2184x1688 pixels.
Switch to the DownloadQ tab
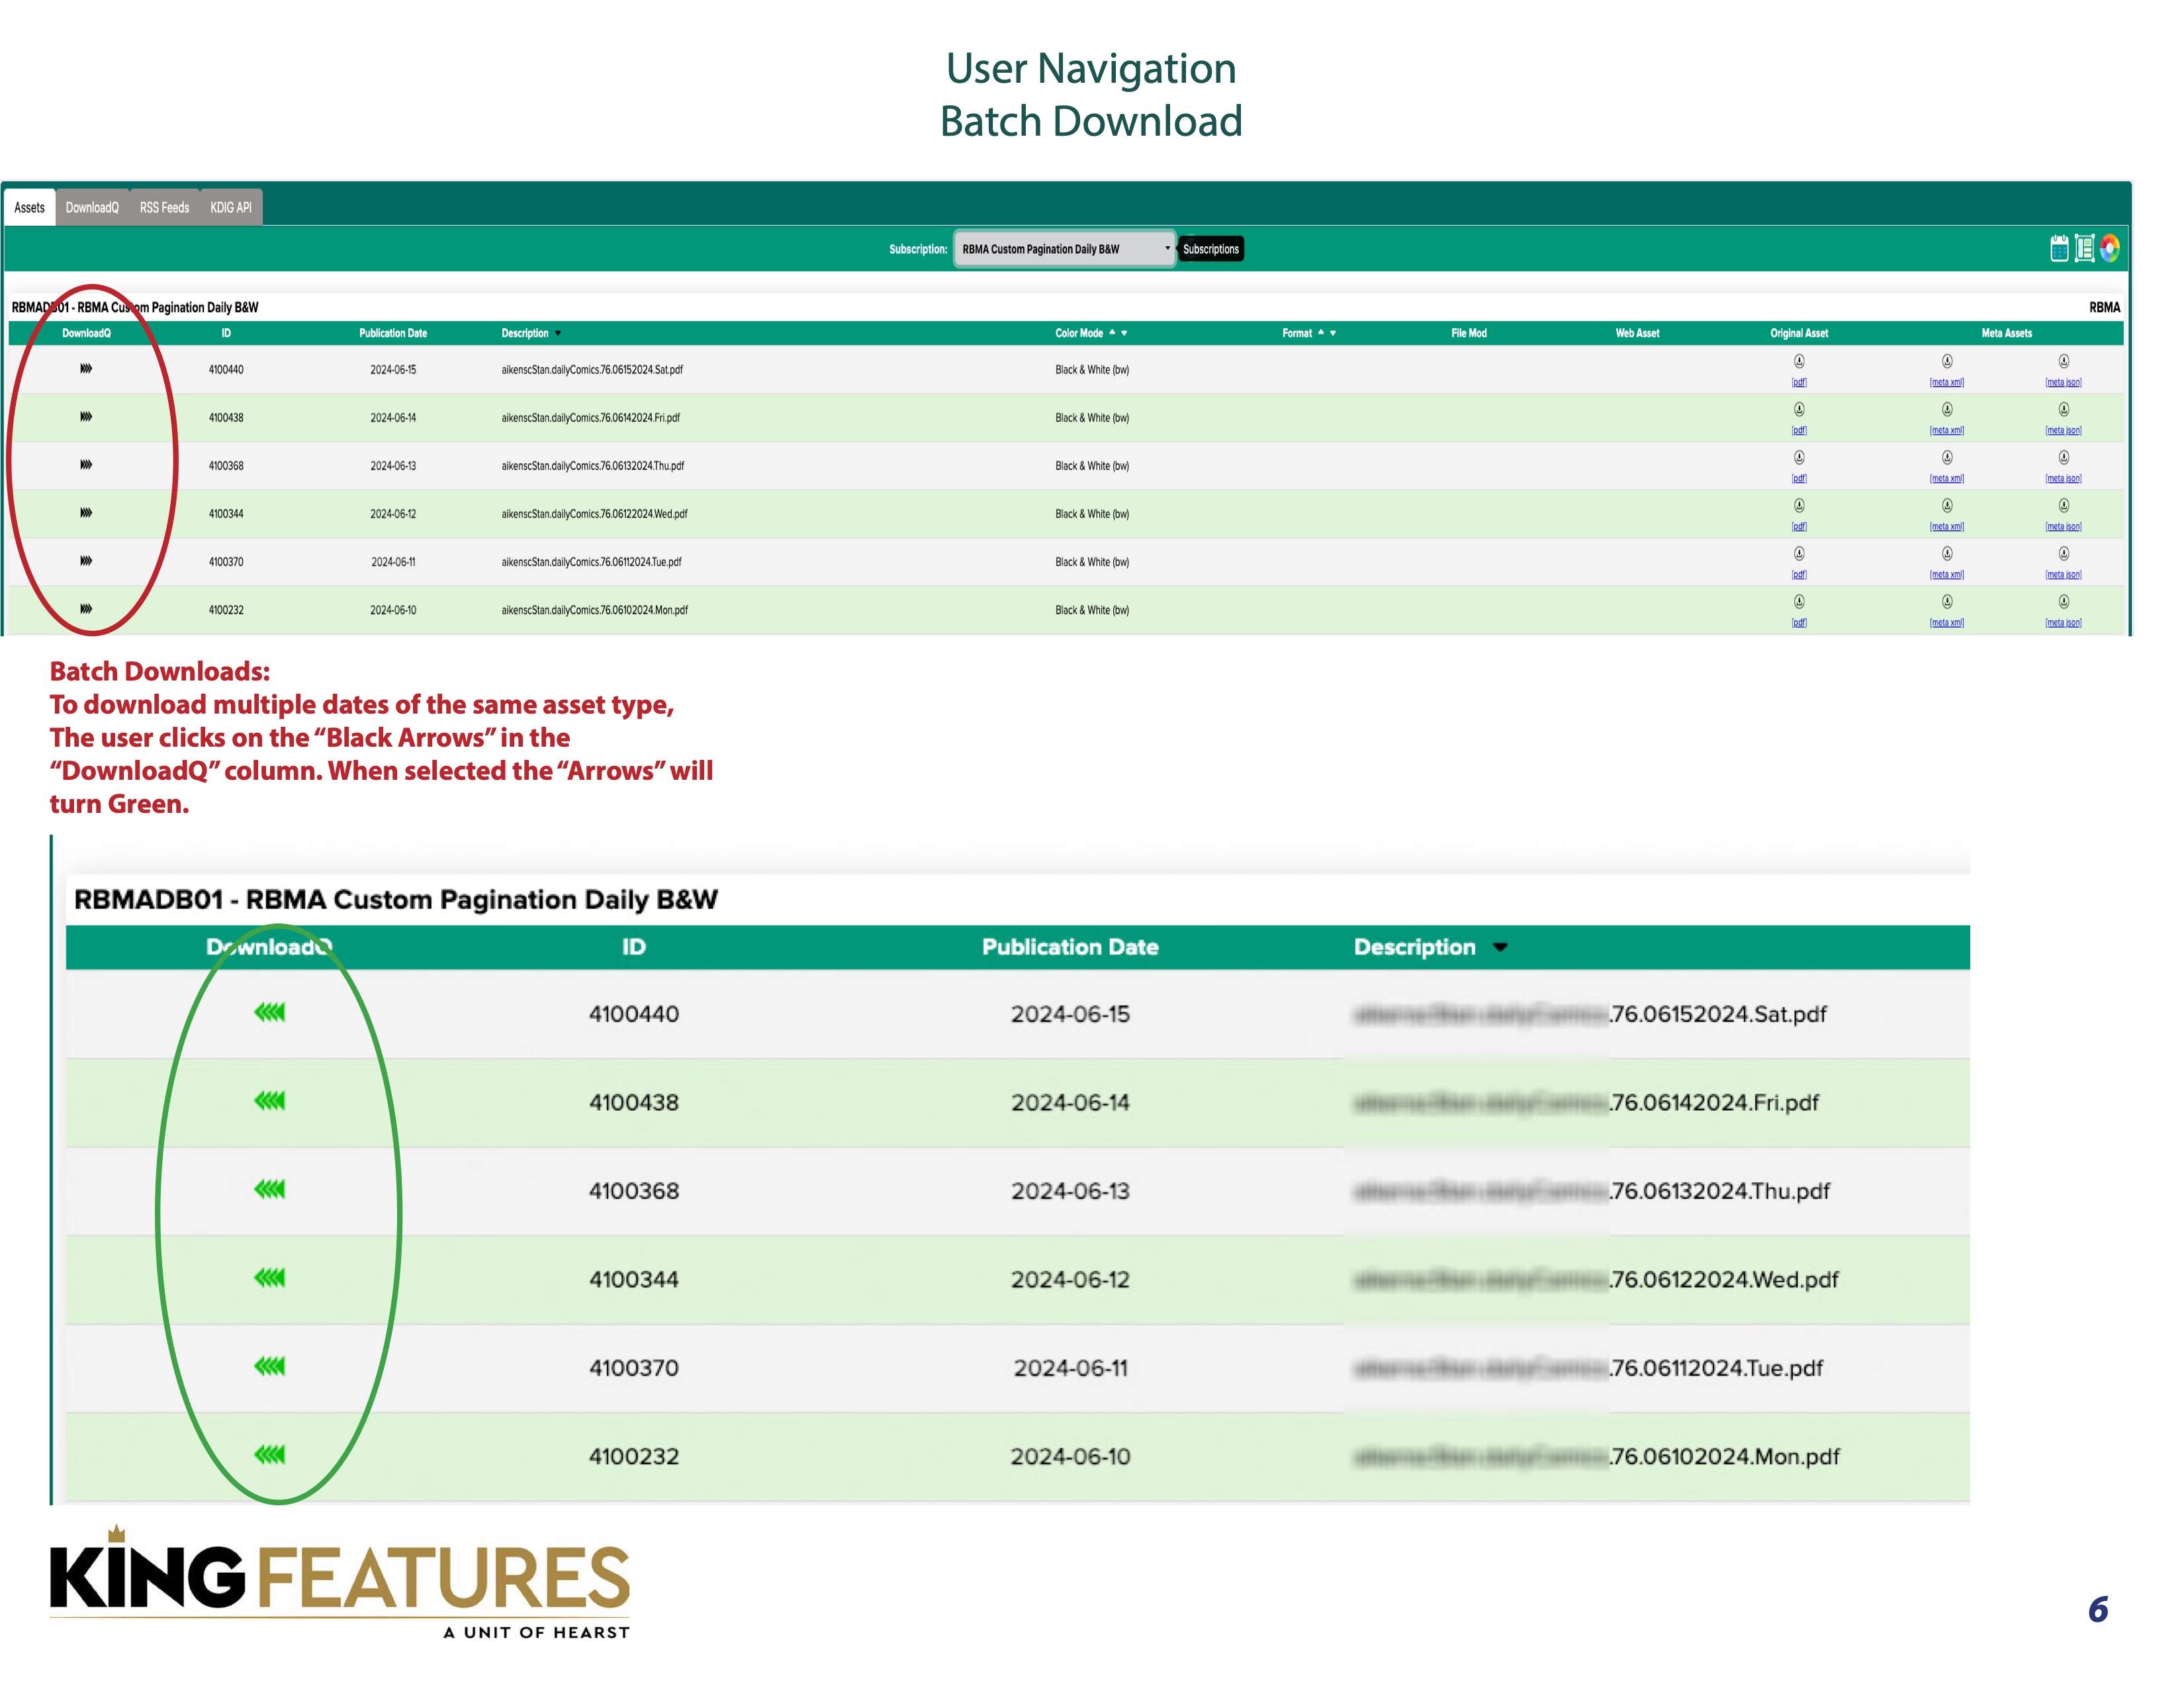pos(92,207)
